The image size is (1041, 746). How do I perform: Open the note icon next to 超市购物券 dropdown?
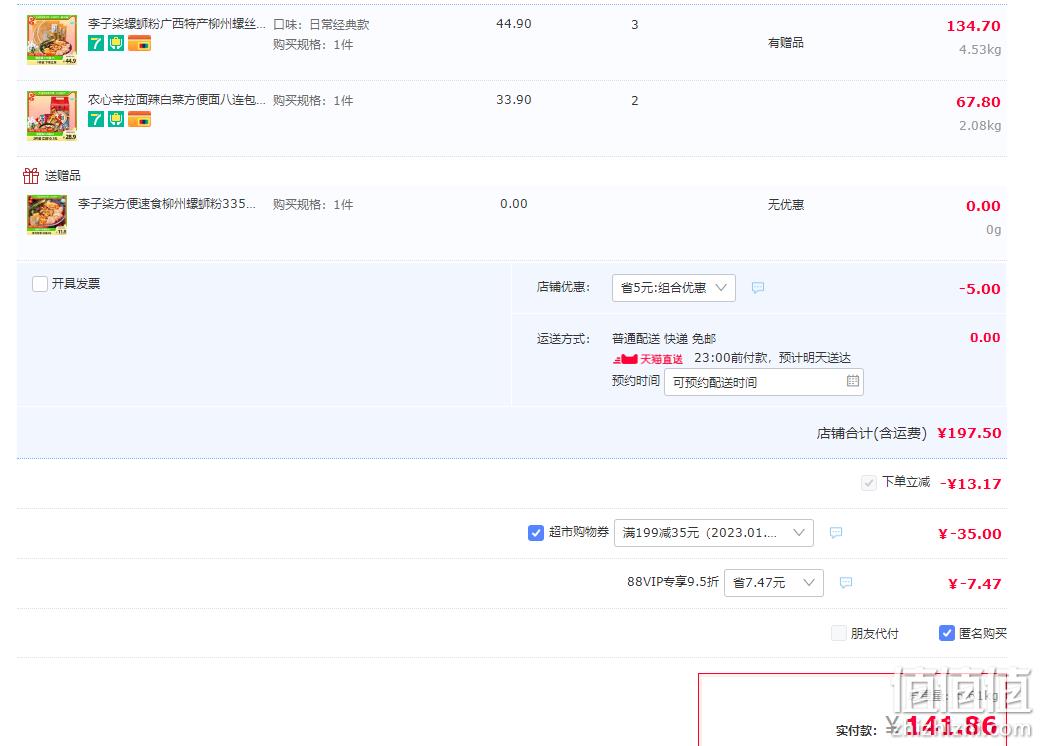[x=836, y=532]
